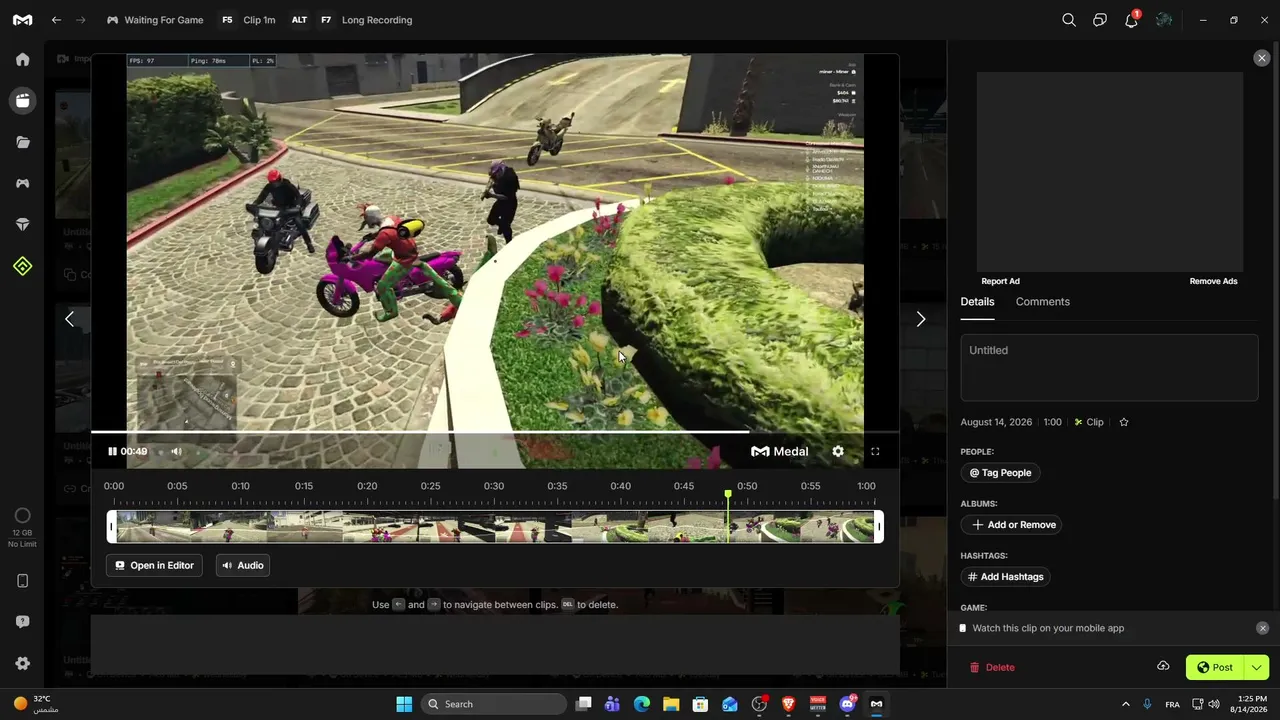Click the F5 Clip 1m hotkey
This screenshot has width=1280, height=720.
[x=247, y=20]
